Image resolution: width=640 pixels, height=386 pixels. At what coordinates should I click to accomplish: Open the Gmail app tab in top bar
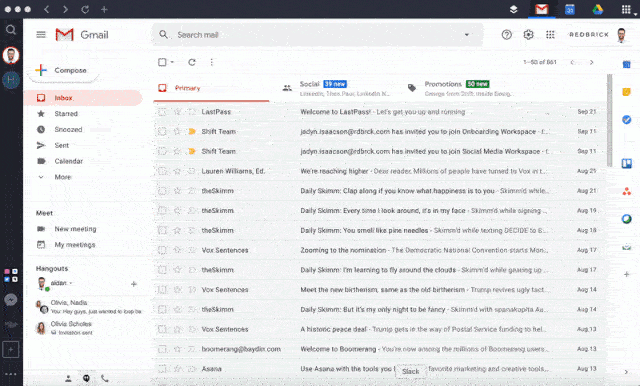click(x=541, y=9)
